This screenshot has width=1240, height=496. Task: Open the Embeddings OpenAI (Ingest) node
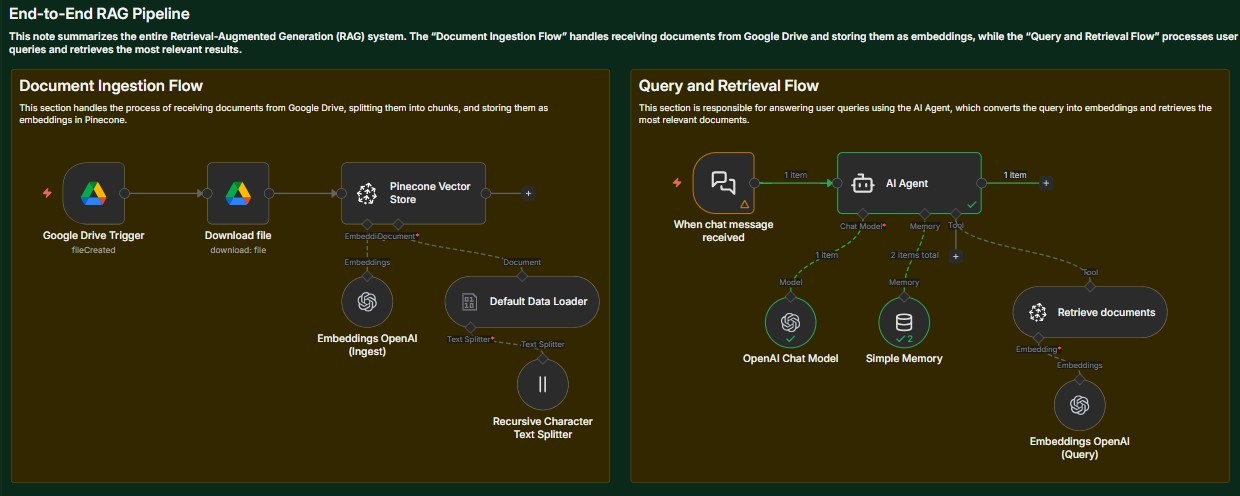(367, 302)
